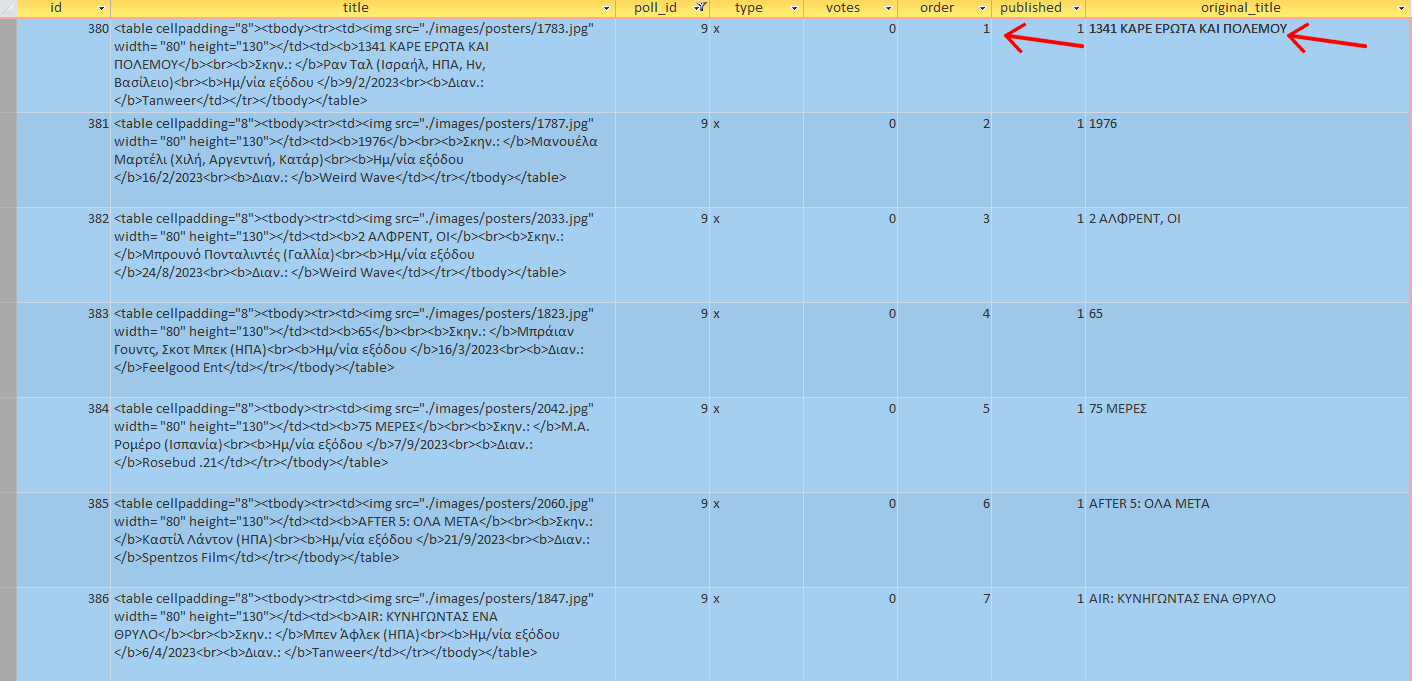The width and height of the screenshot is (1412, 681).
Task: Expand the original_title column dropdown
Action: (1401, 8)
